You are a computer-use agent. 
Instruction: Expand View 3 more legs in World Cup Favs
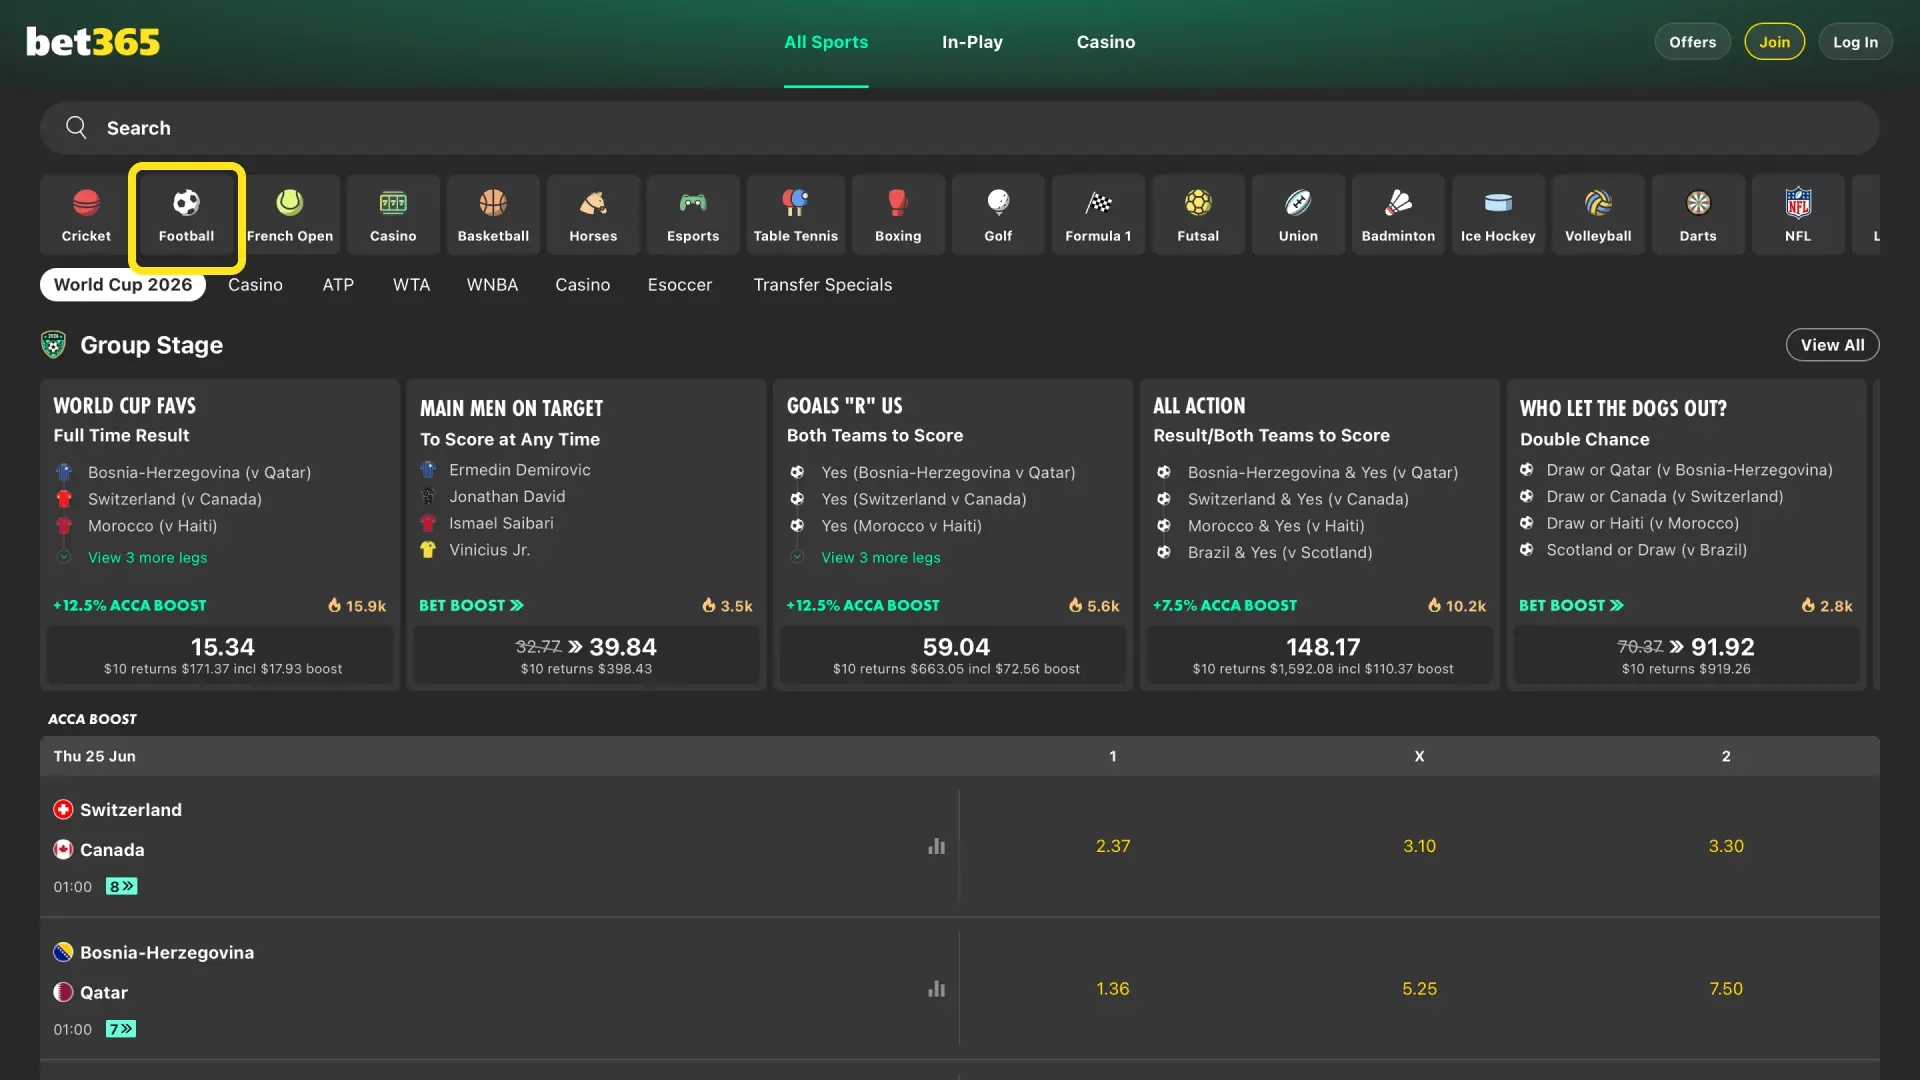pyautogui.click(x=148, y=558)
